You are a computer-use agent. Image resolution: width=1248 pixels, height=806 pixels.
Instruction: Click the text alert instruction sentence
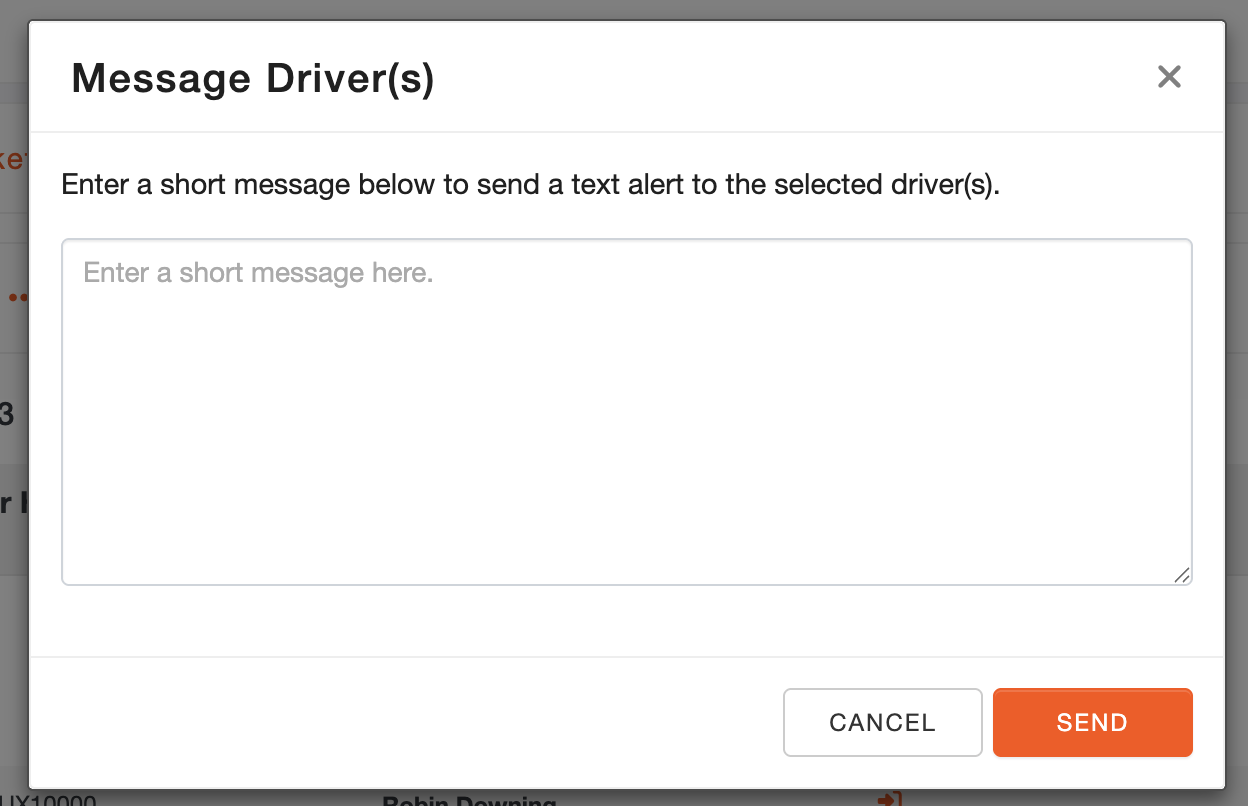(530, 185)
